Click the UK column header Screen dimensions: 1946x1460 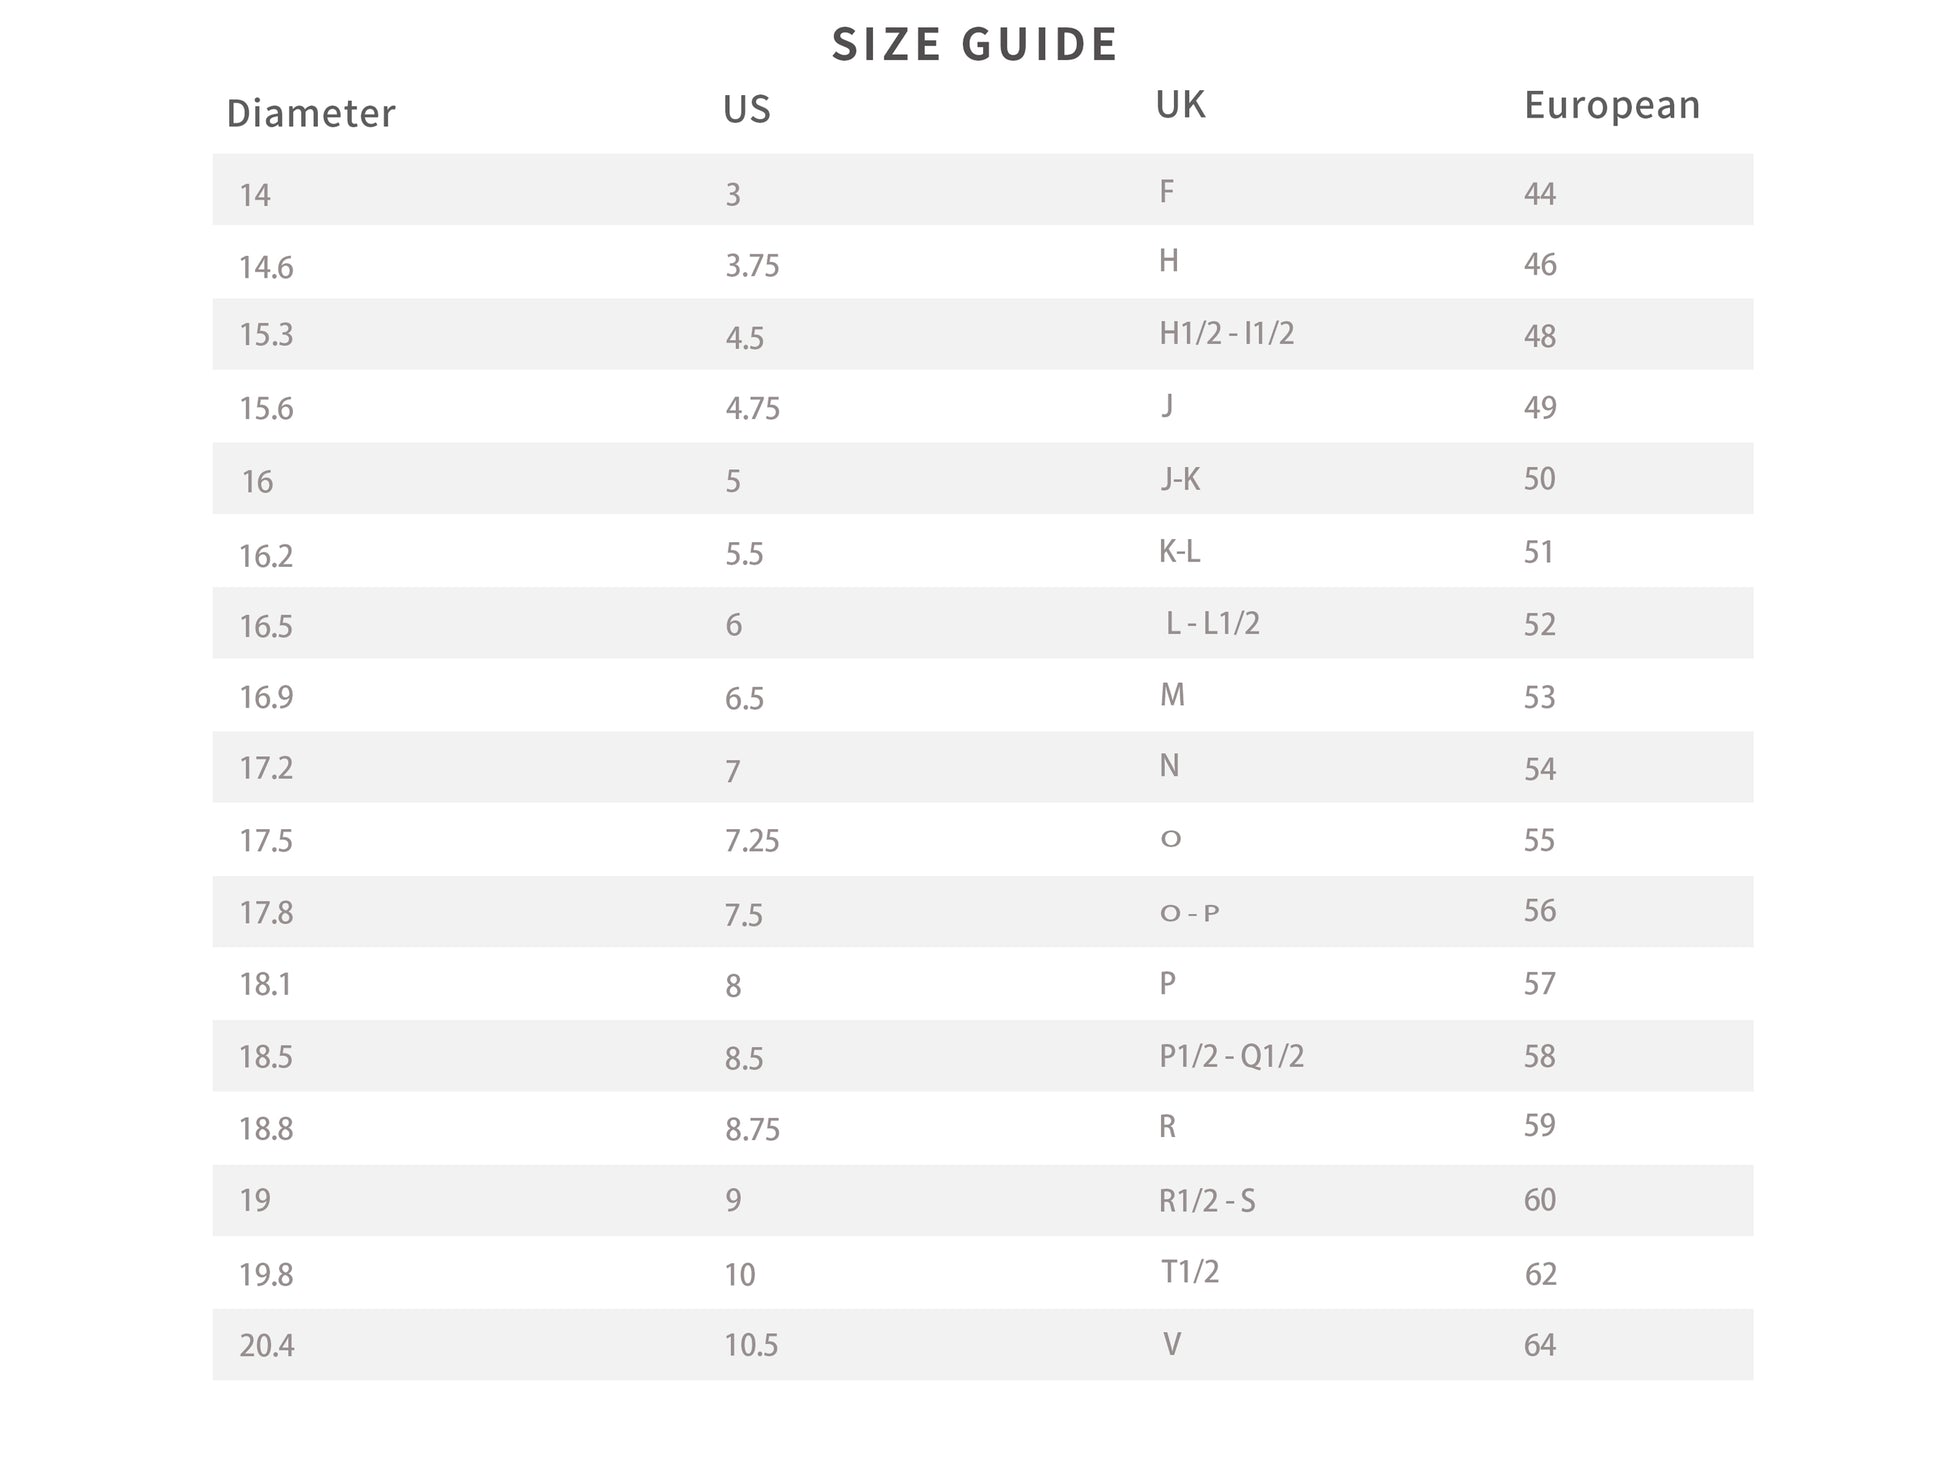click(x=1180, y=105)
